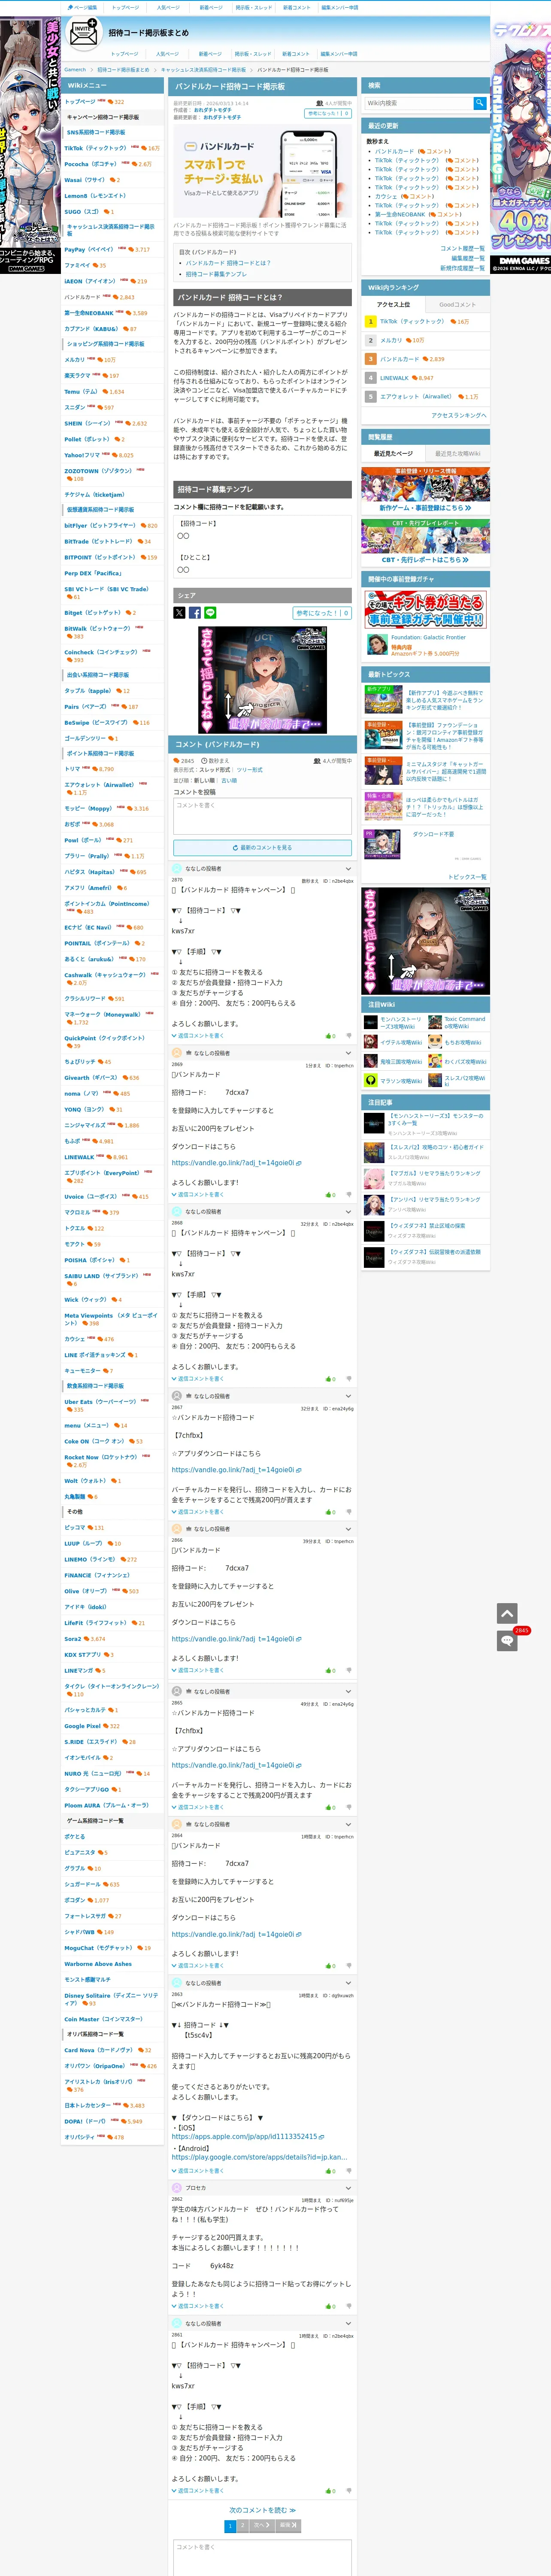
Task: Click the avatar icon of comment 2869
Action: point(177,1053)
